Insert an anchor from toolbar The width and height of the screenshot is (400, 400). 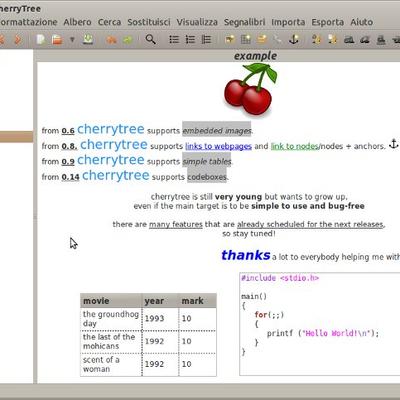click(294, 40)
